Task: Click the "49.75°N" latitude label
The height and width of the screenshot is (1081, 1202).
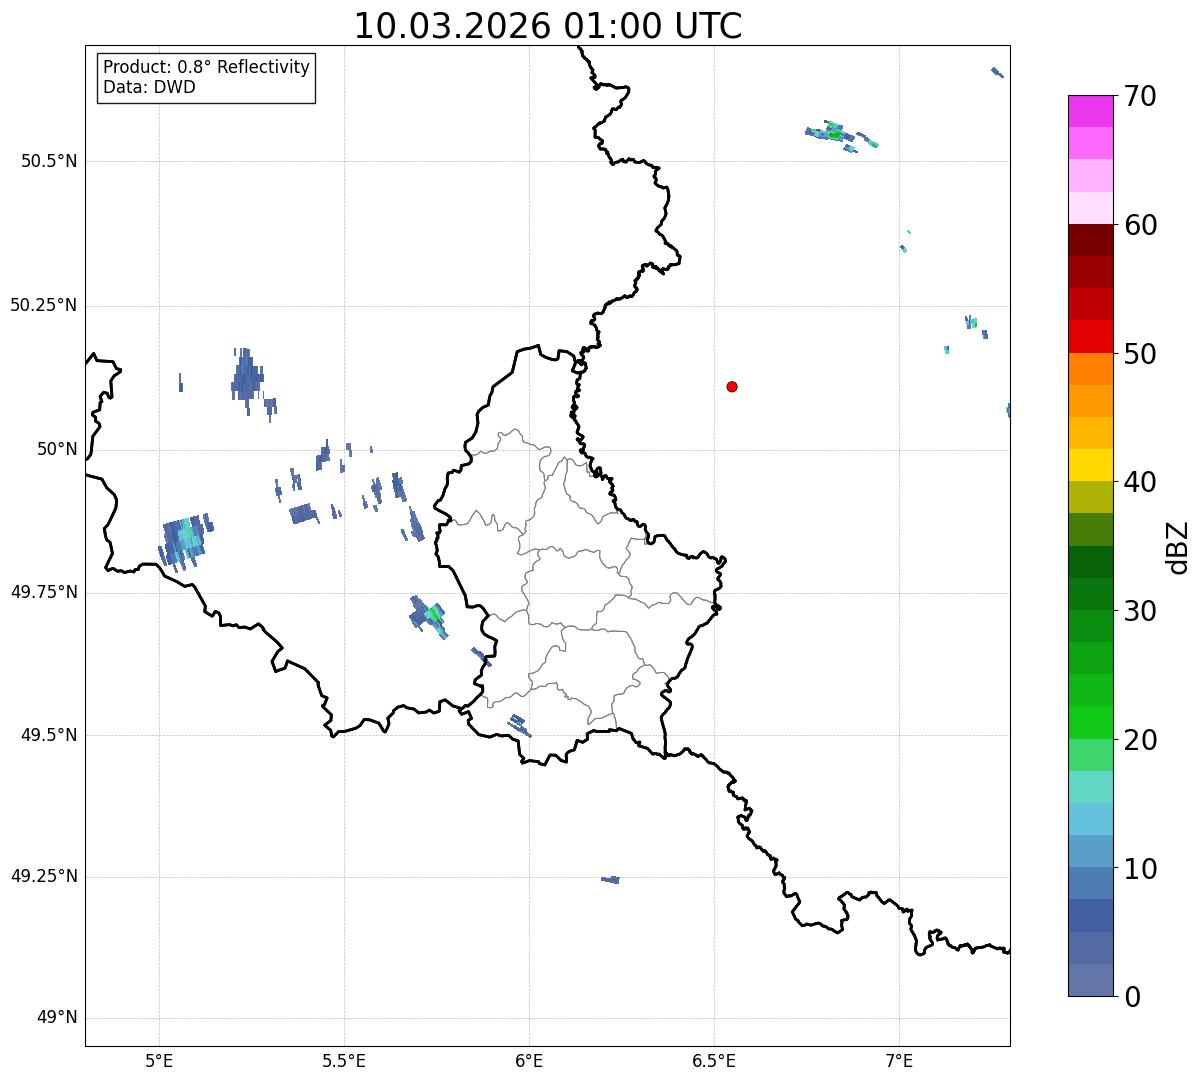Action: click(x=44, y=592)
